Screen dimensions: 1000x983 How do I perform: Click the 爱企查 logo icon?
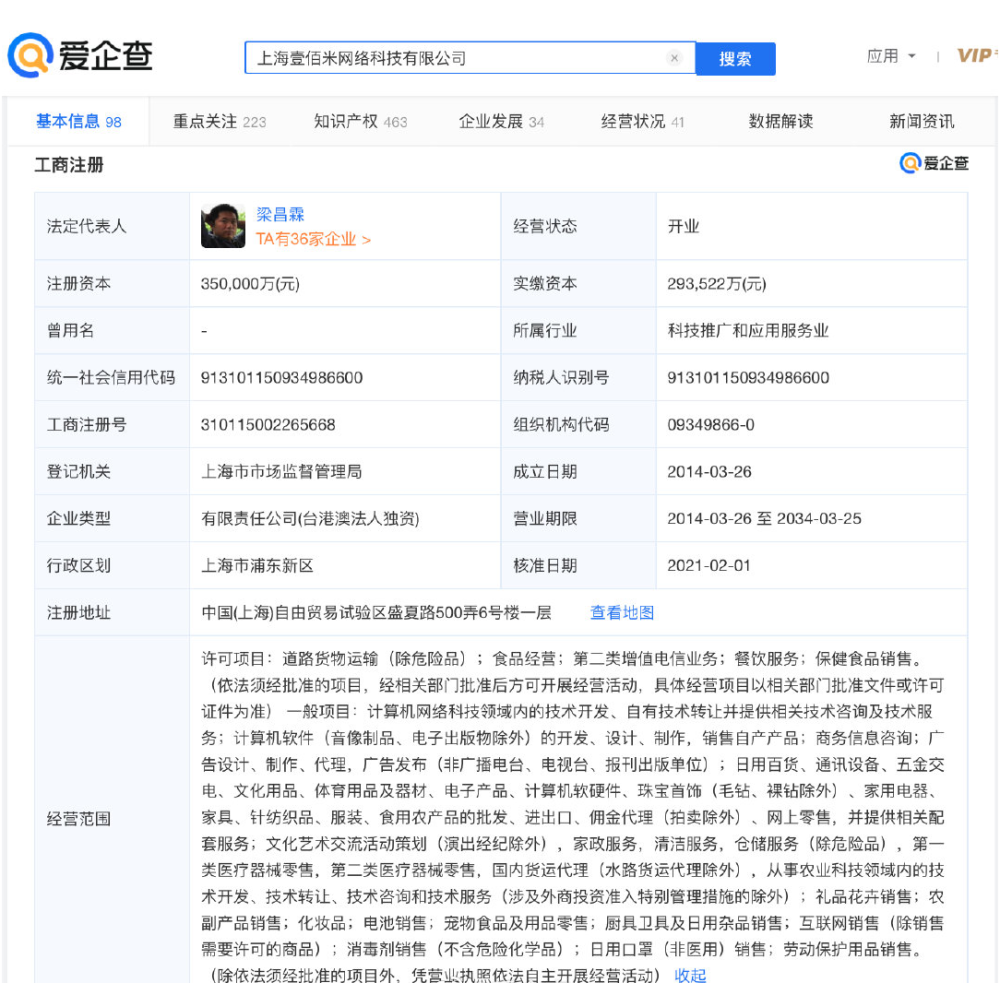click(x=80, y=55)
